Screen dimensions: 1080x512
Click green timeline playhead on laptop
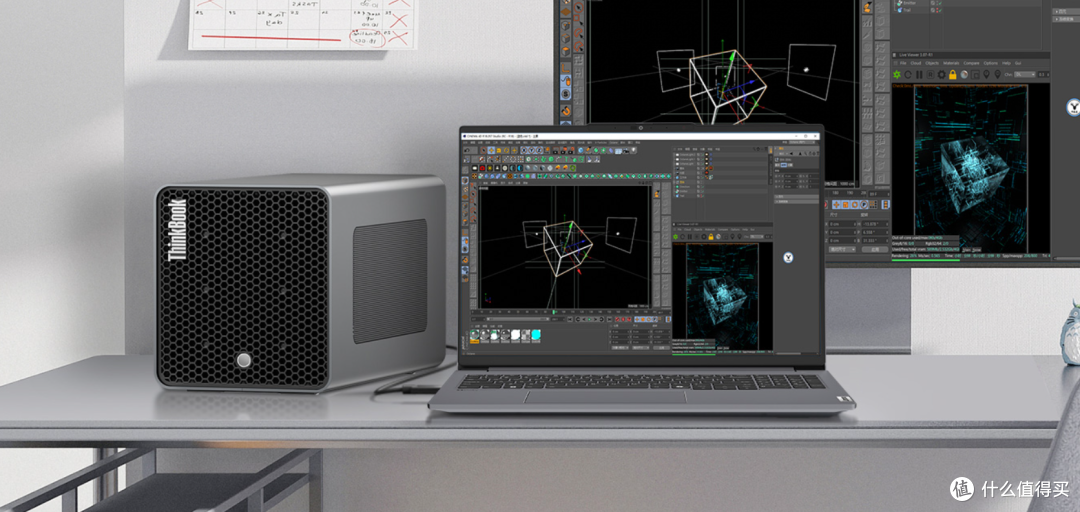[x=554, y=312]
